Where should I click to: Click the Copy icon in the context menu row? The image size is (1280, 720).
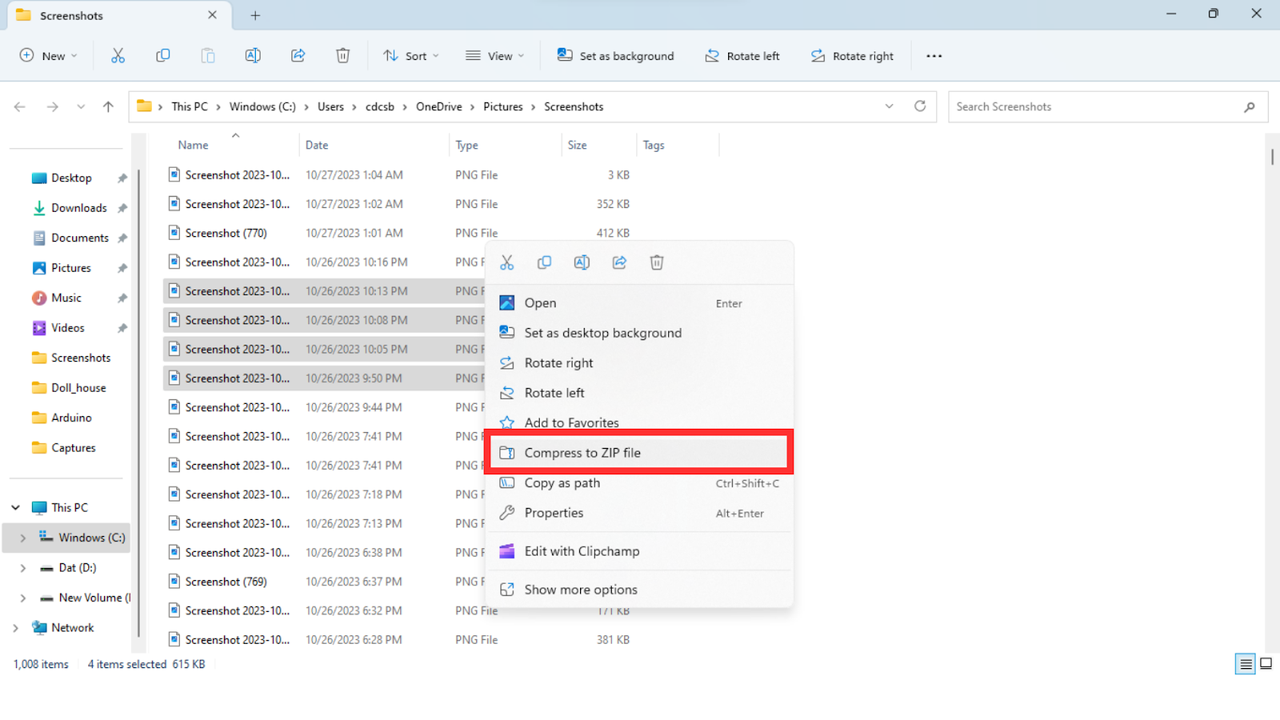pos(544,262)
